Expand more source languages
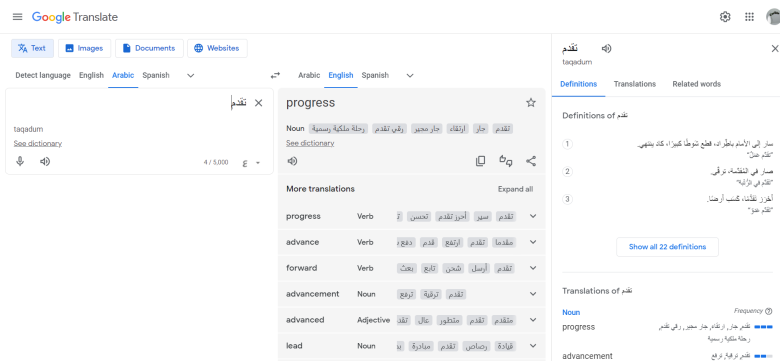The height and width of the screenshot is (361, 780). point(191,76)
